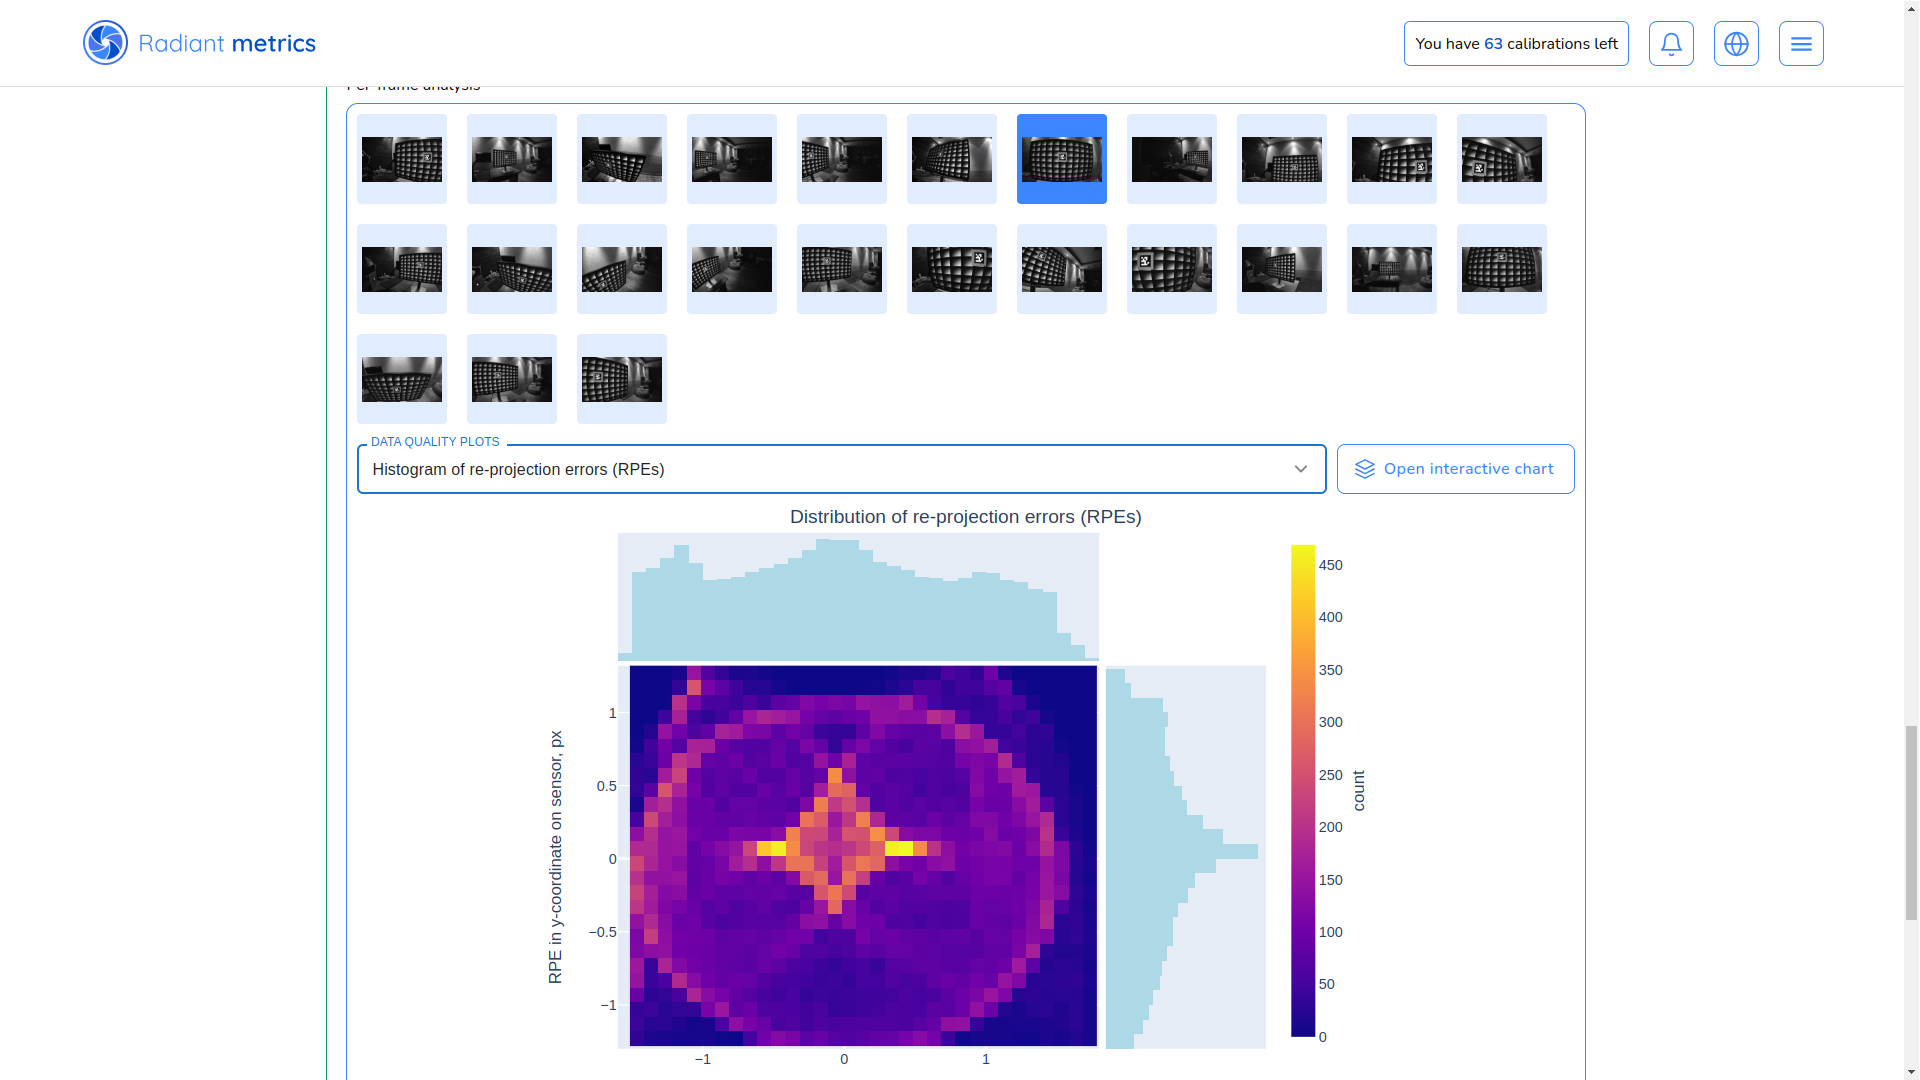Open Histogram of re-projection errors combo box
The height and width of the screenshot is (1080, 1920).
click(820, 469)
